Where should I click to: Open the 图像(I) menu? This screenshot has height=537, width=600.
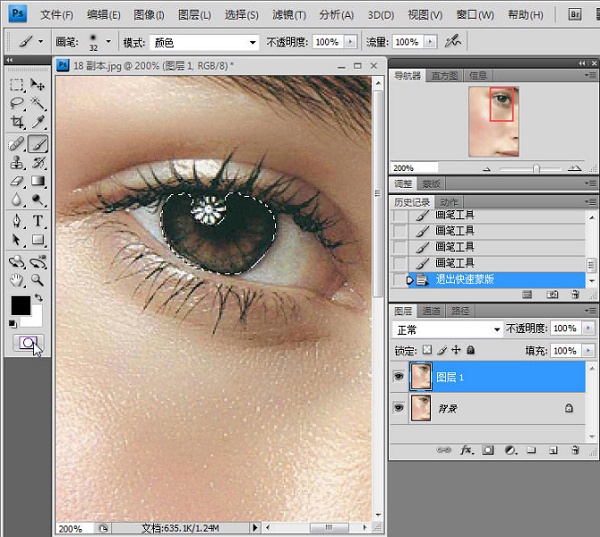point(148,15)
